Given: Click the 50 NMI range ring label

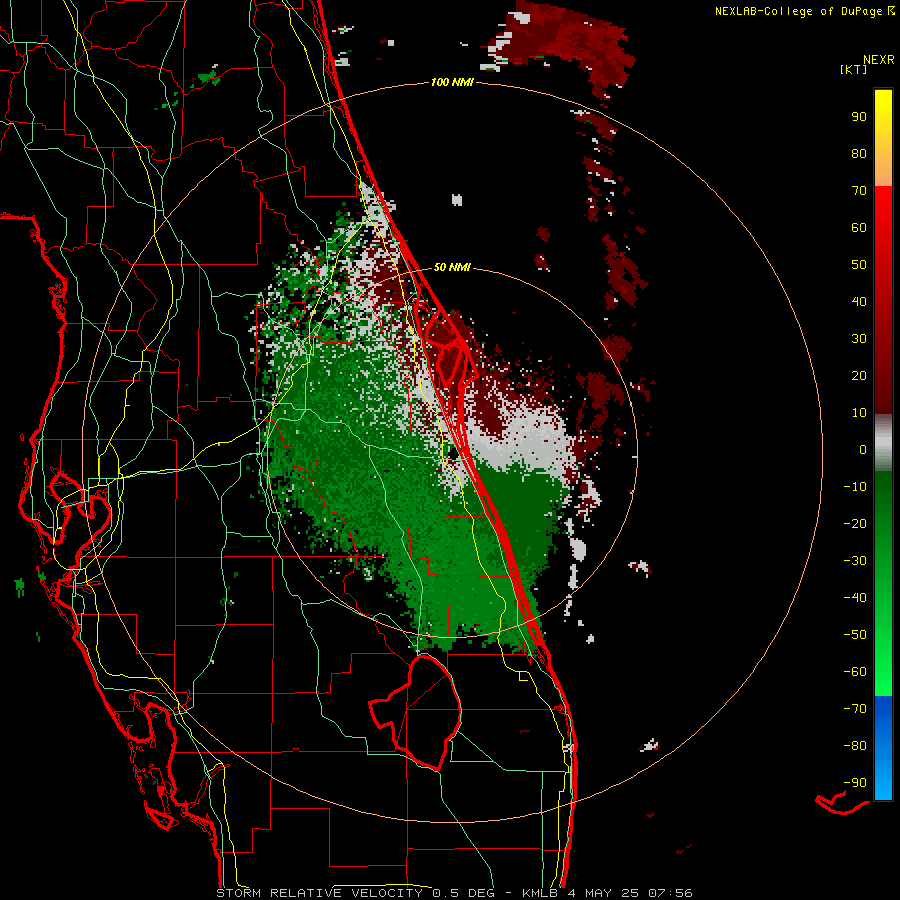Looking at the screenshot, I should pos(452,267).
